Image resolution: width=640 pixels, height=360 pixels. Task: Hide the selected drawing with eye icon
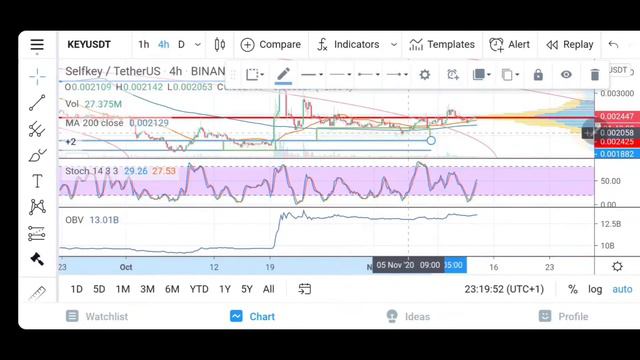click(x=566, y=75)
